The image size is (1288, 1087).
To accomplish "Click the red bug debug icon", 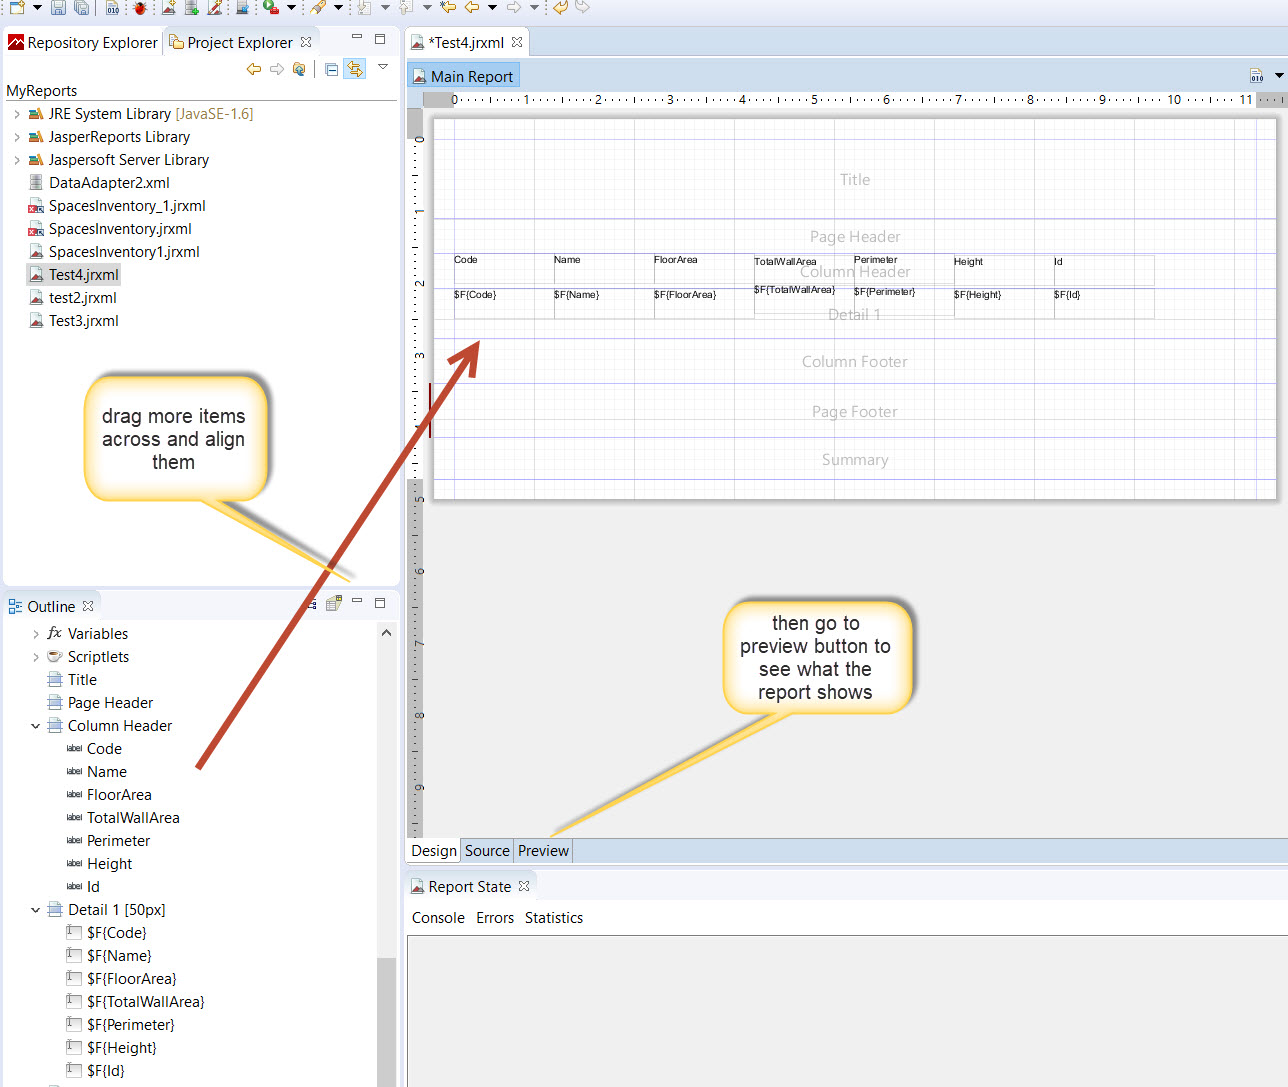I will (x=140, y=7).
